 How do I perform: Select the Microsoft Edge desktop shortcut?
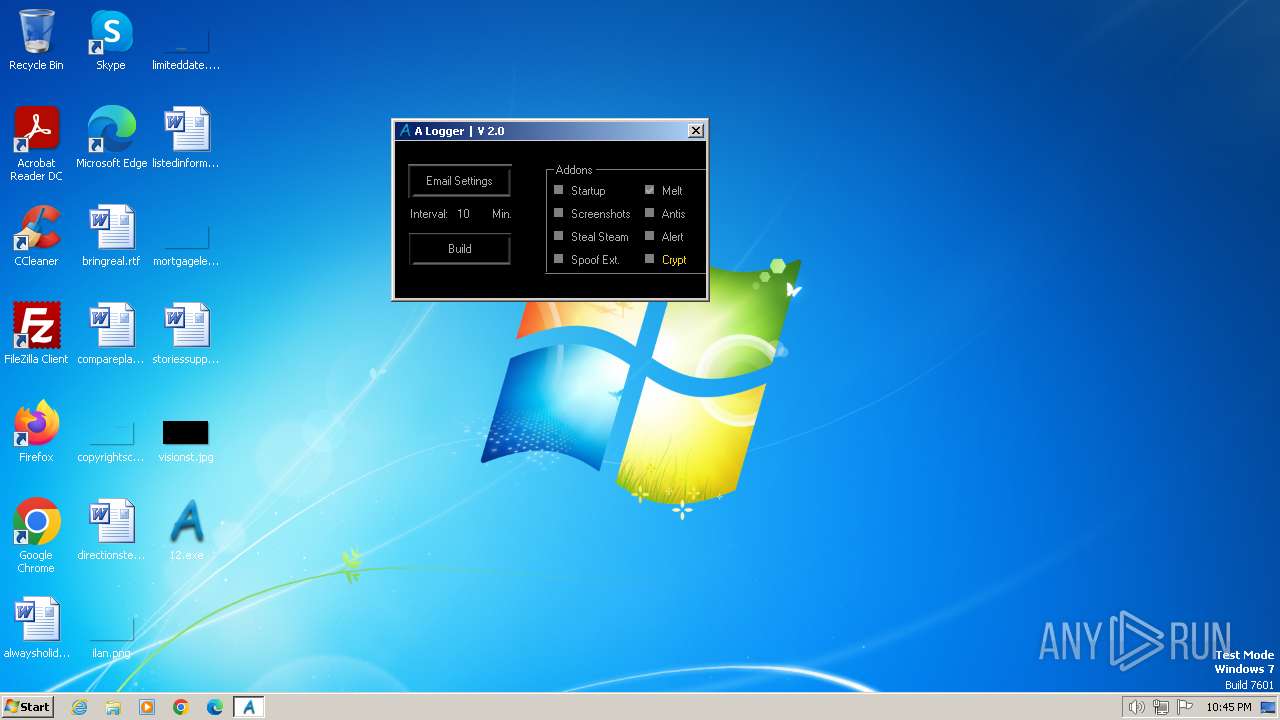pos(111,138)
